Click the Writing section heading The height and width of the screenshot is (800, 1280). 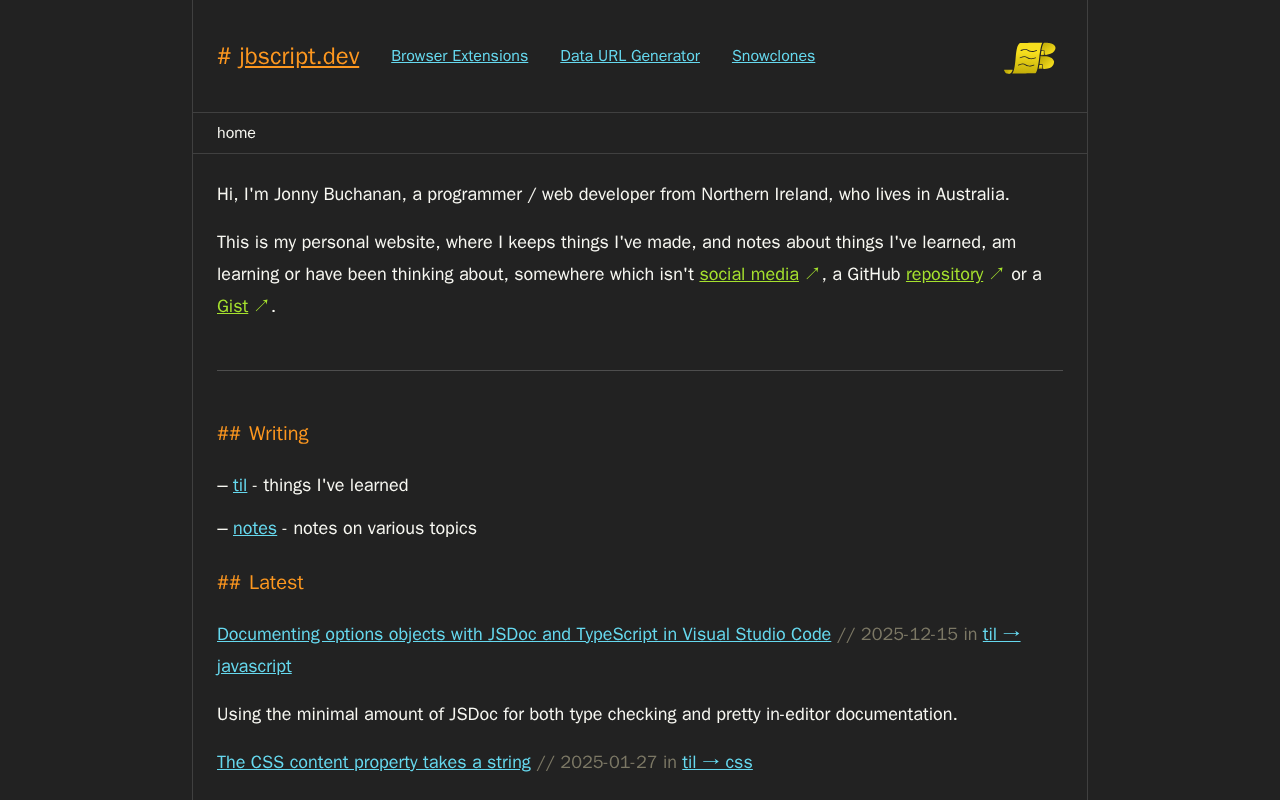[x=263, y=433]
